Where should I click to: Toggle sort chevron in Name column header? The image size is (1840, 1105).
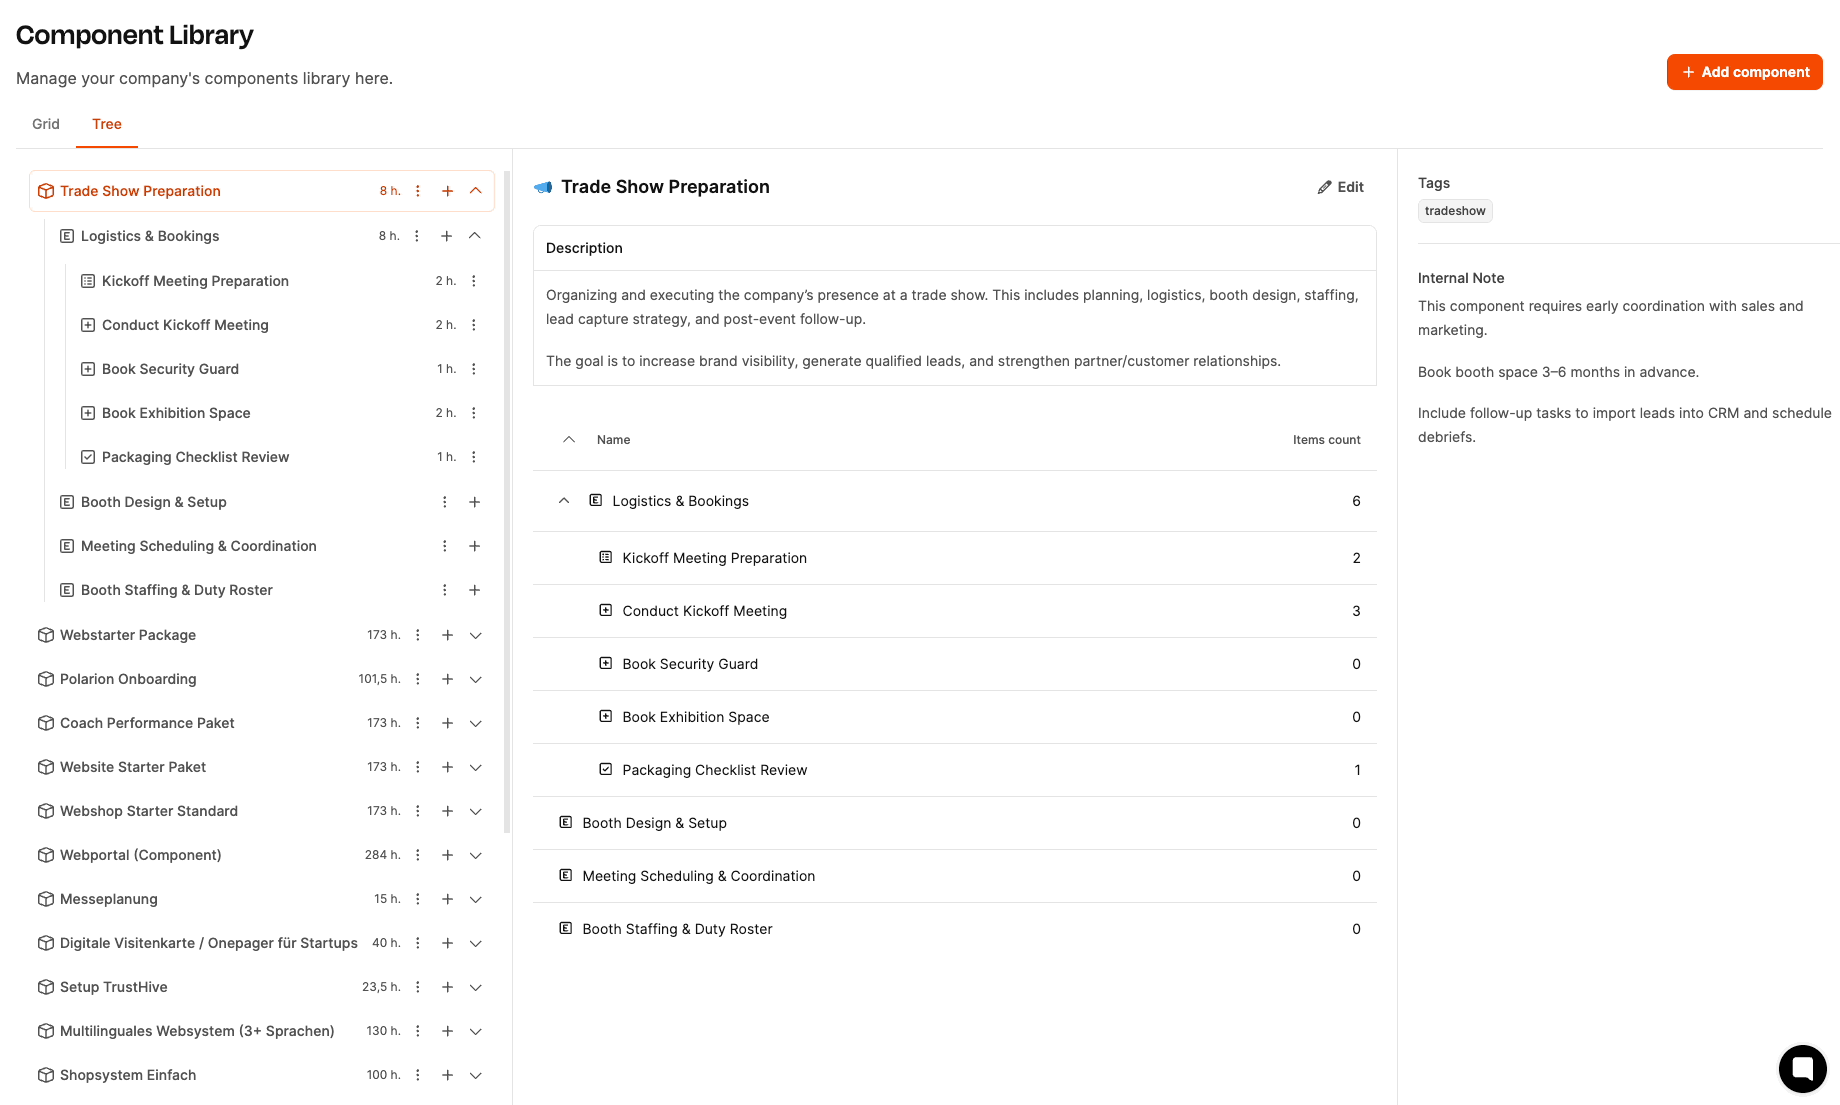(x=569, y=440)
